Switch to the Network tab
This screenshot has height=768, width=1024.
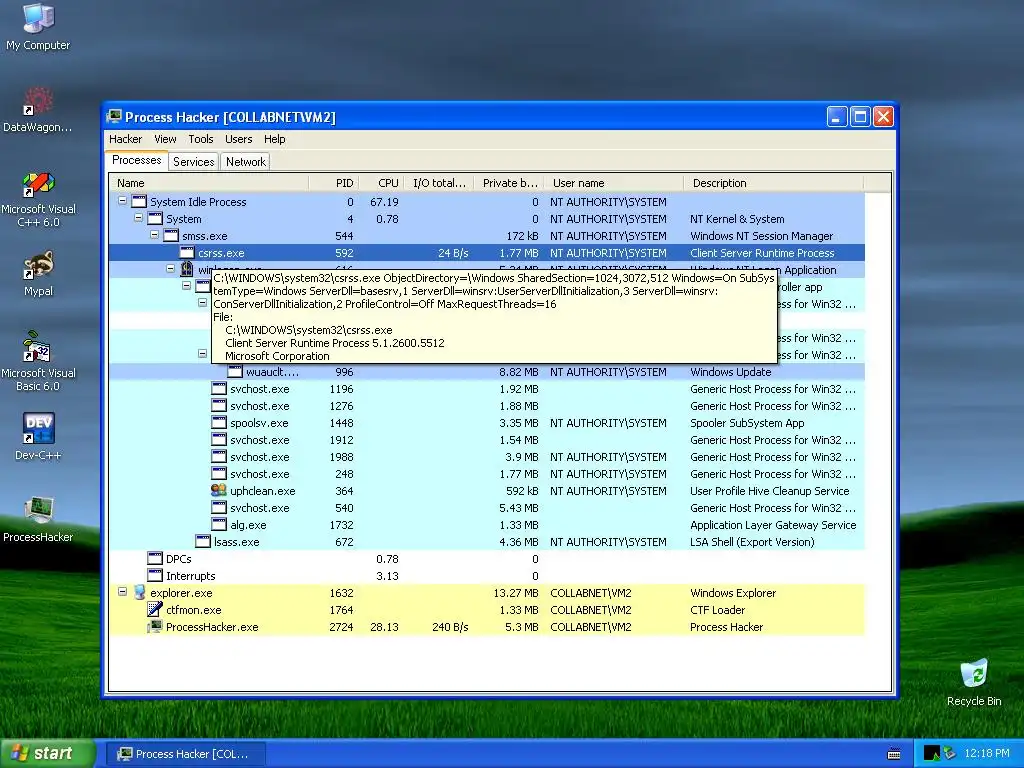coord(246,162)
